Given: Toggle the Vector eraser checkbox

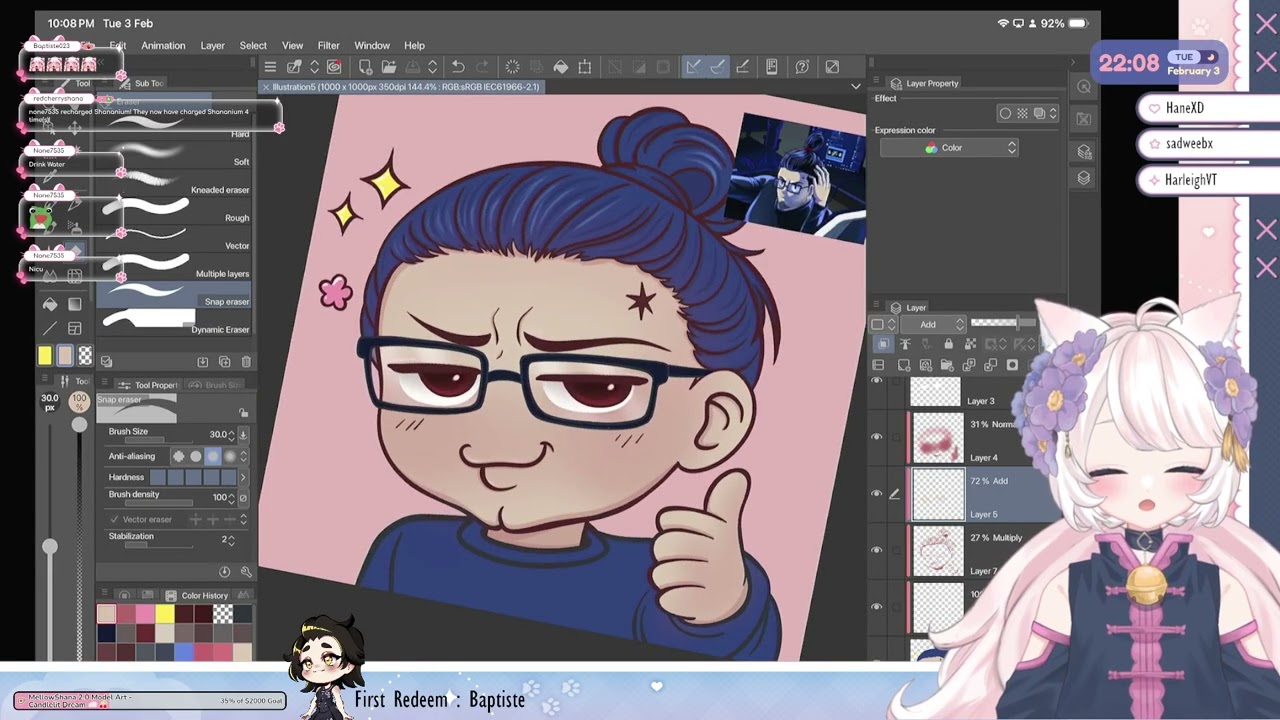Looking at the screenshot, I should [x=114, y=520].
